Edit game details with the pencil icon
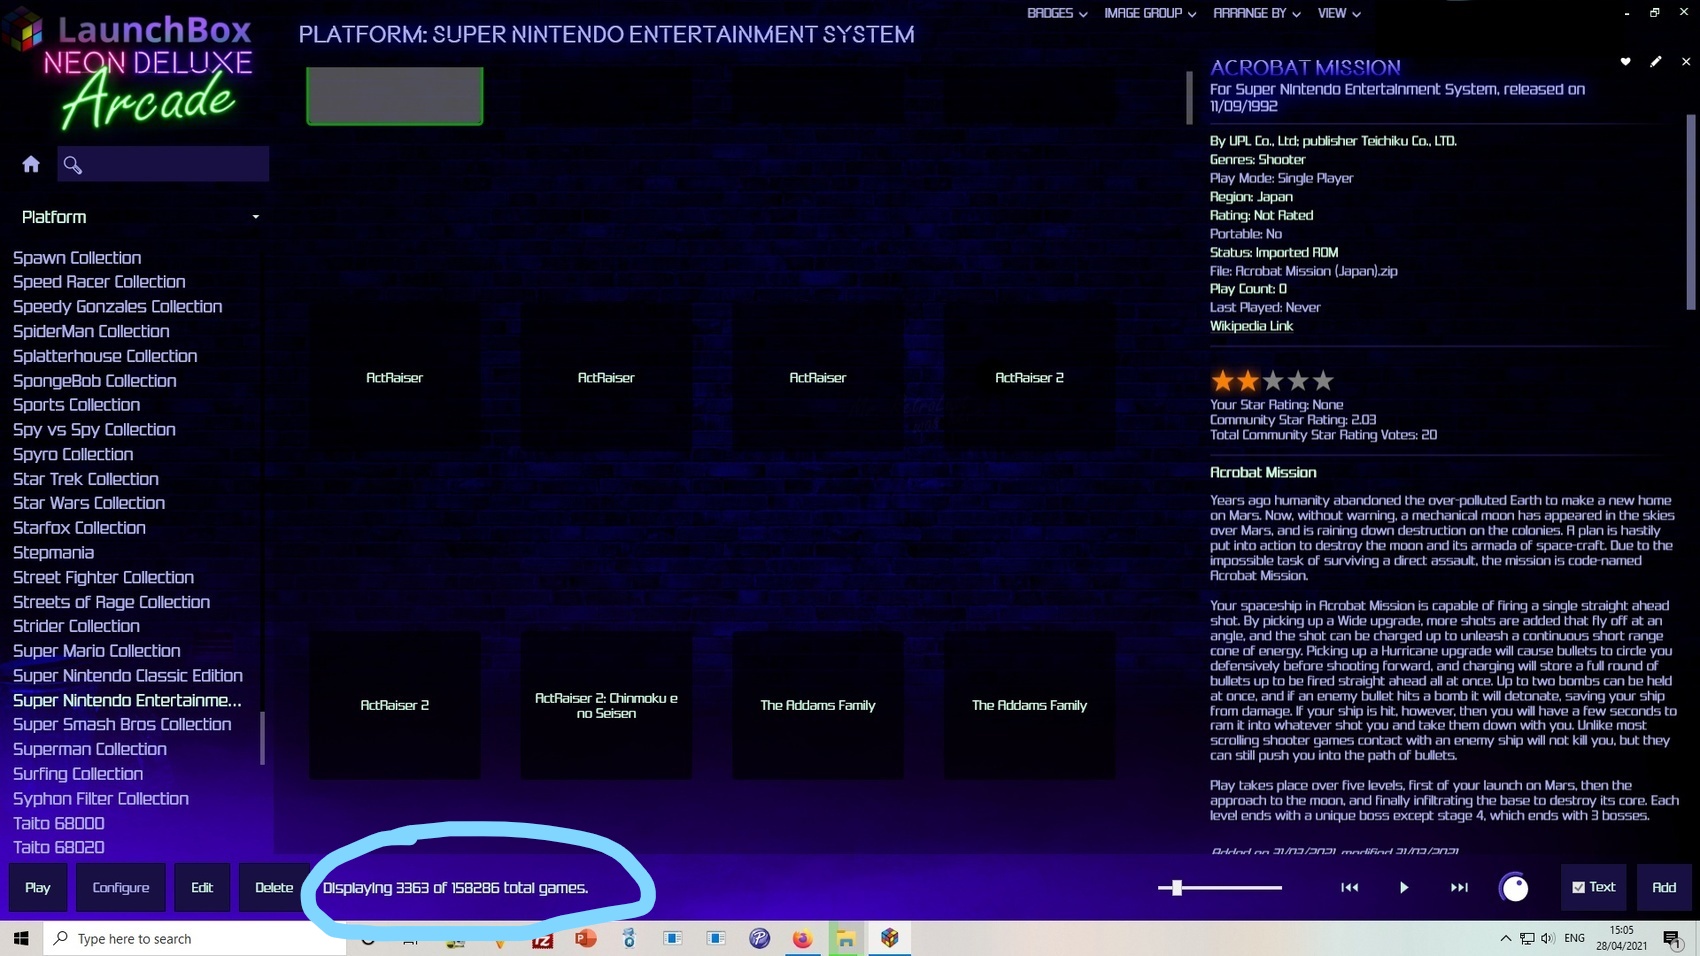The height and width of the screenshot is (956, 1700). point(1656,62)
